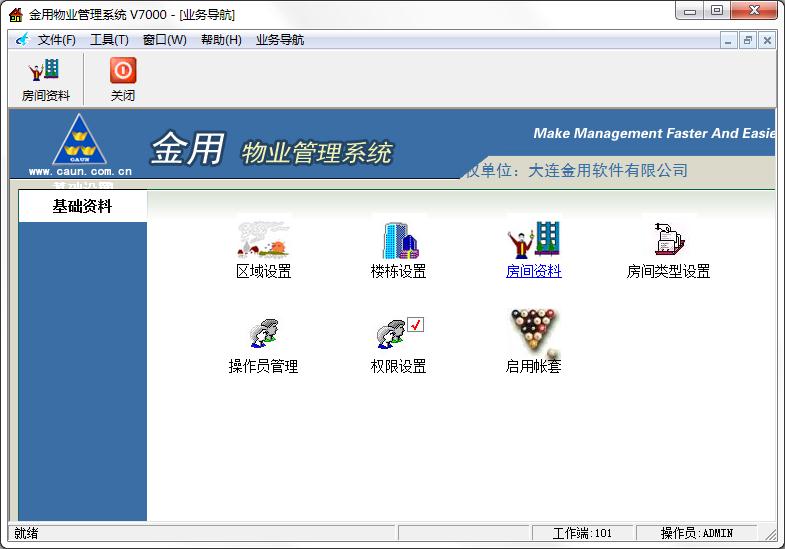Open the 业务导航 menu
Screen dimensions: 785x549
[x=280, y=40]
